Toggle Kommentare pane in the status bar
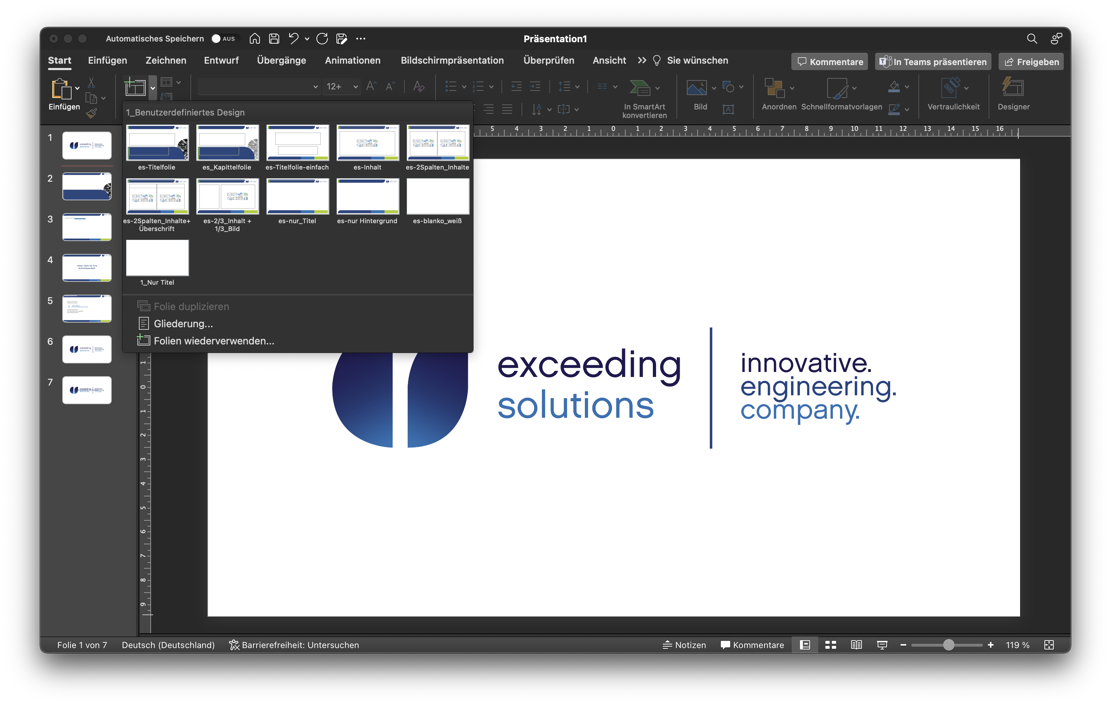This screenshot has width=1110, height=706. 752,645
